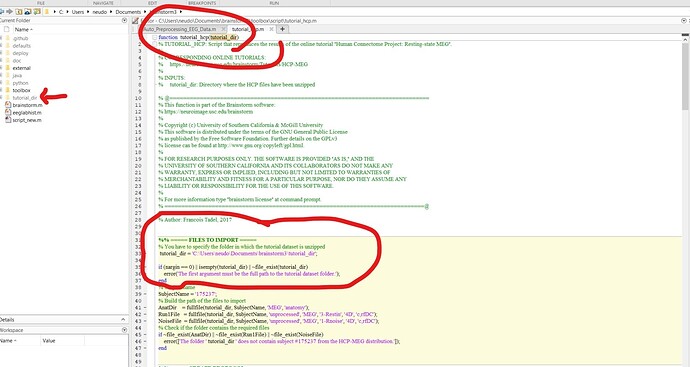Image resolution: width=690 pixels, height=367 pixels.
Task: Click editor scrollbar up arrow
Action: [x=686, y=39]
